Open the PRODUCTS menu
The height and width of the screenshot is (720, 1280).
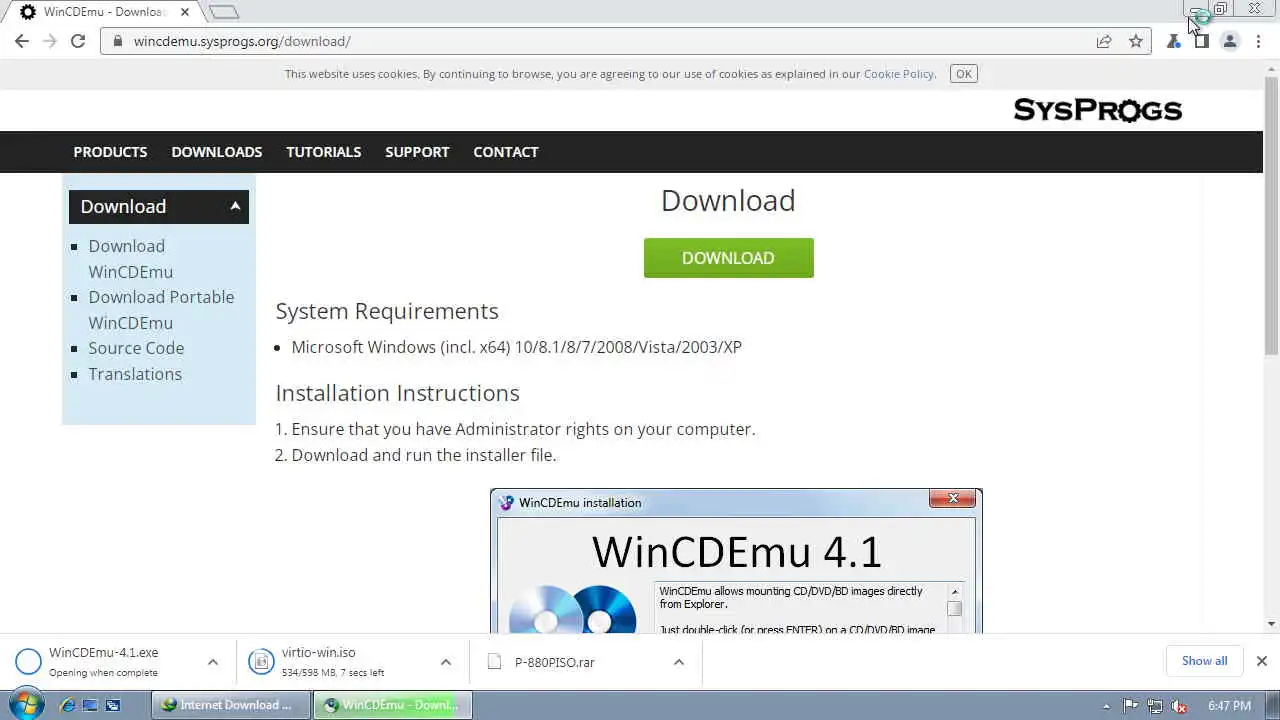point(110,152)
